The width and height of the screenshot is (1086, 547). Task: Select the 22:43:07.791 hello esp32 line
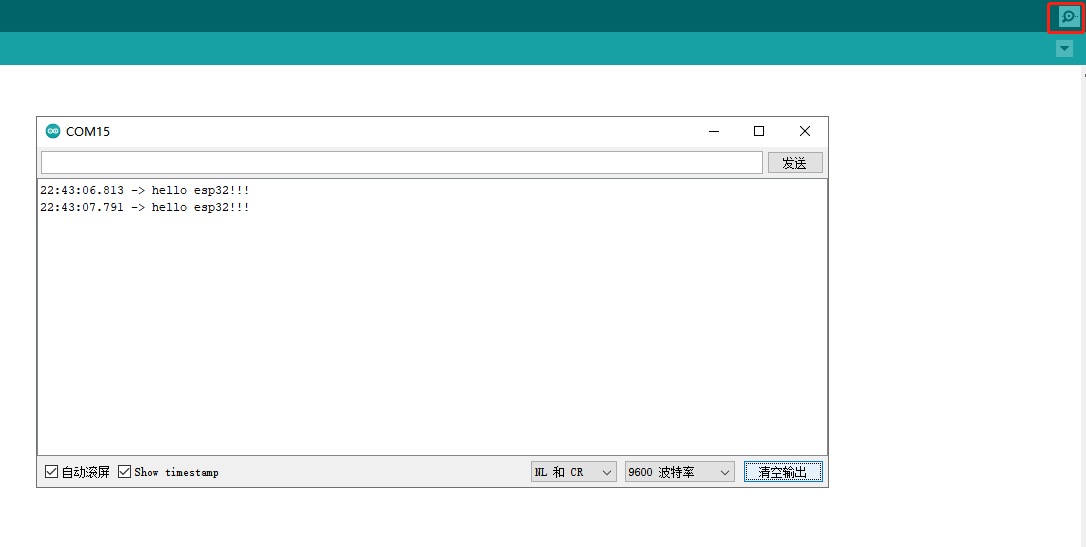[145, 207]
